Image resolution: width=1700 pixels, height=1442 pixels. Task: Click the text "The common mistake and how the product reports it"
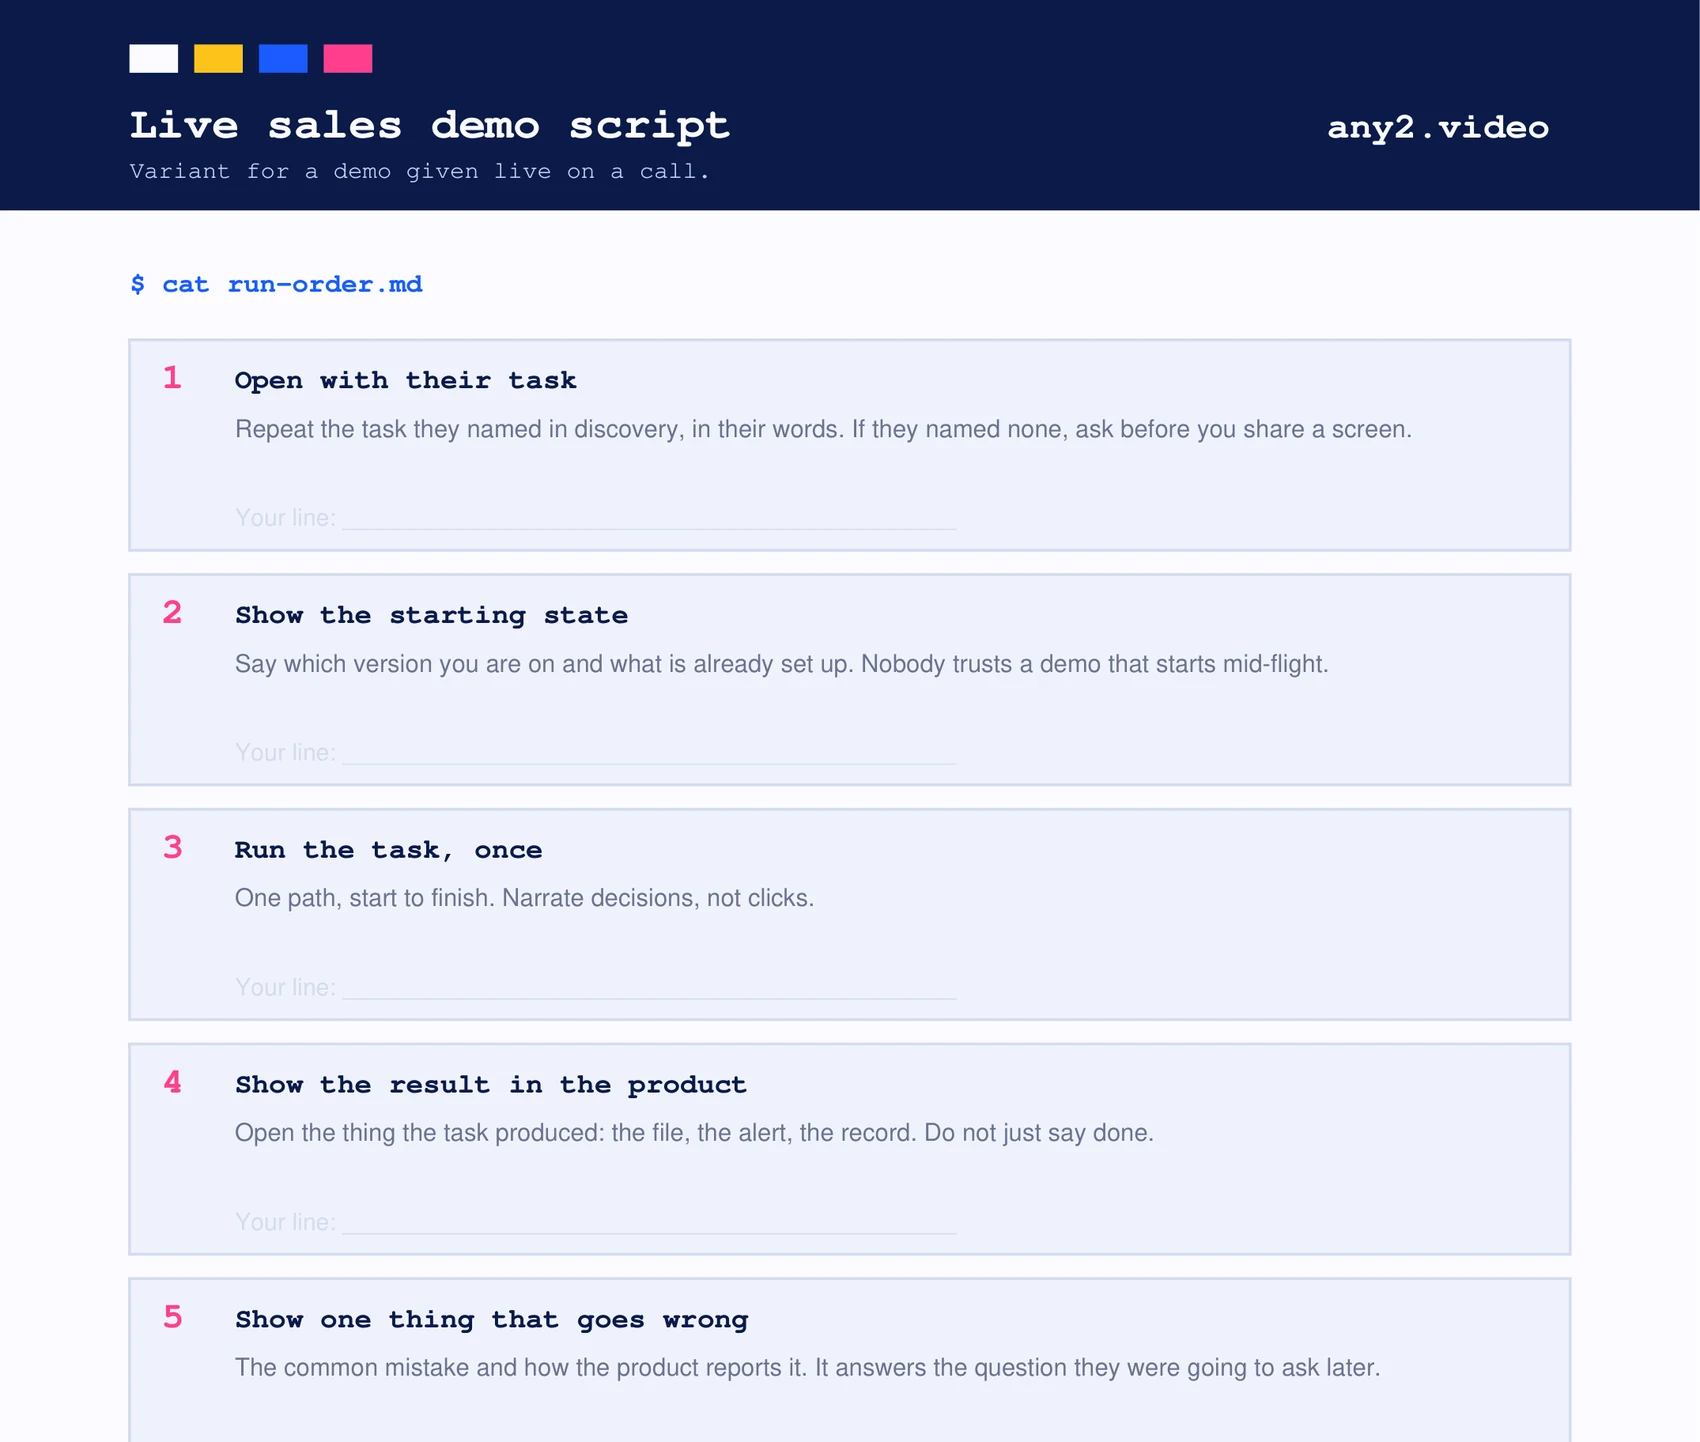coord(521,1367)
